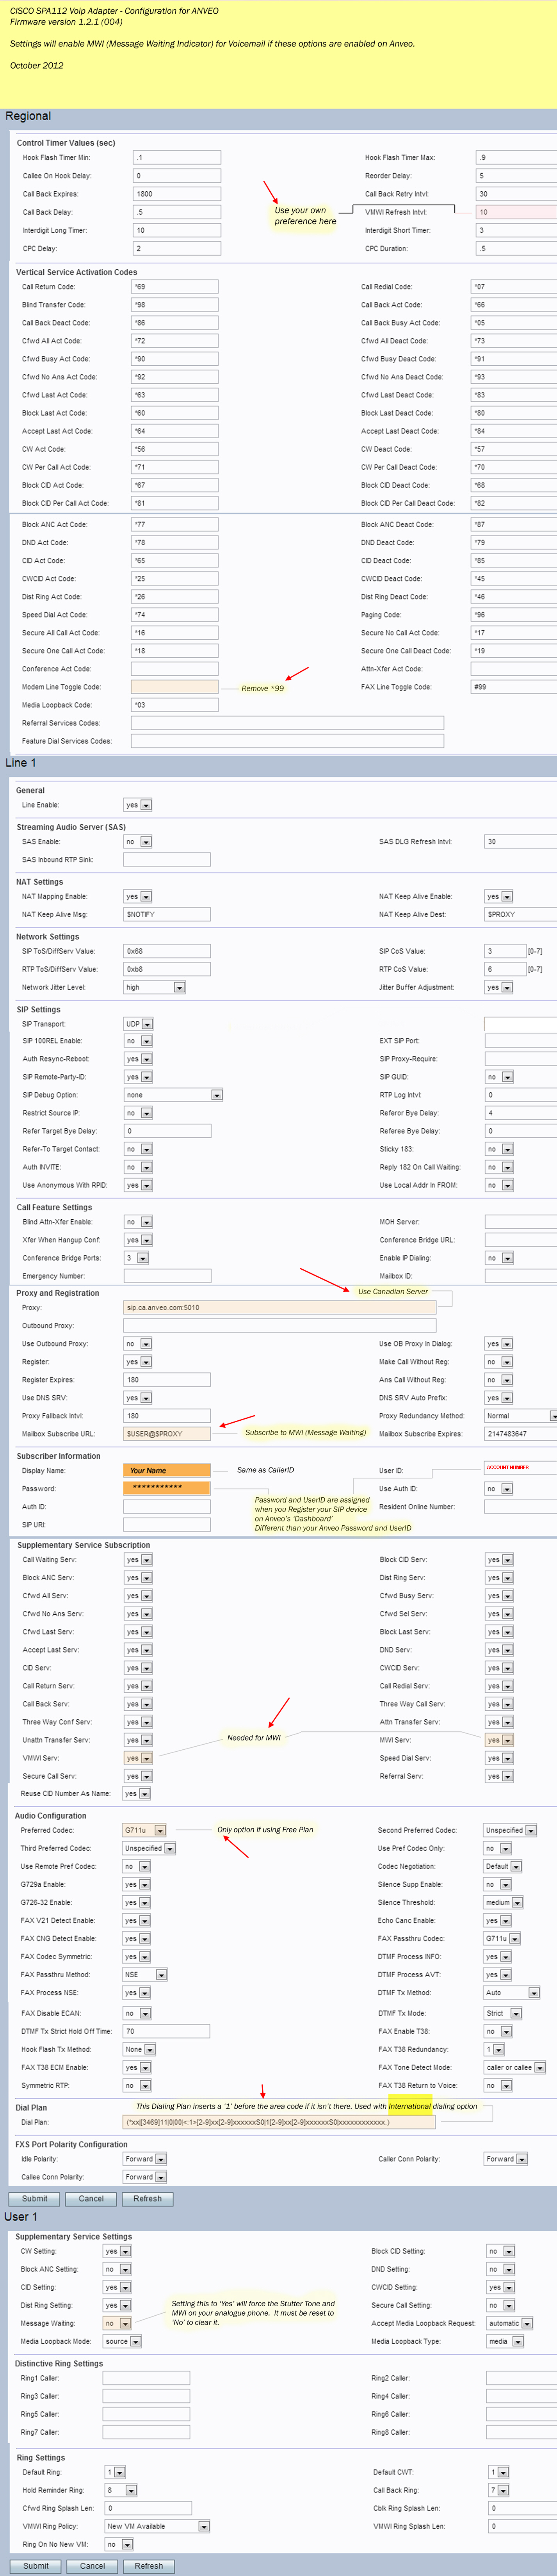Open the DTMF Tx Method dropdown
The image size is (557, 2576).
tap(512, 1993)
